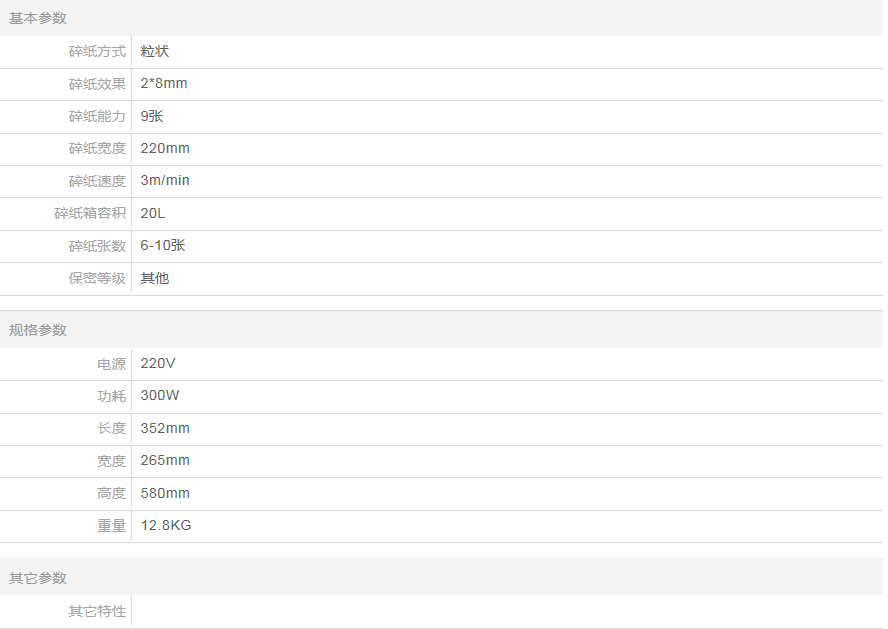Click the 300W power consumption value
The image size is (888, 629).
160,395
